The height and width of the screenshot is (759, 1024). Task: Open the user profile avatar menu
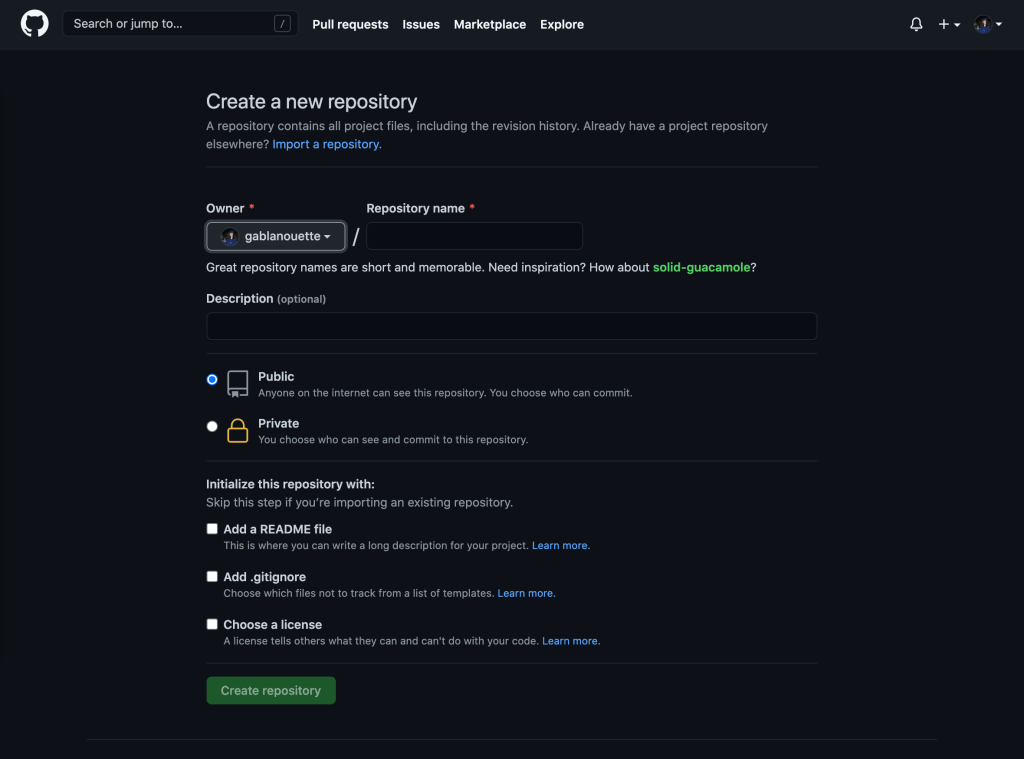click(987, 24)
